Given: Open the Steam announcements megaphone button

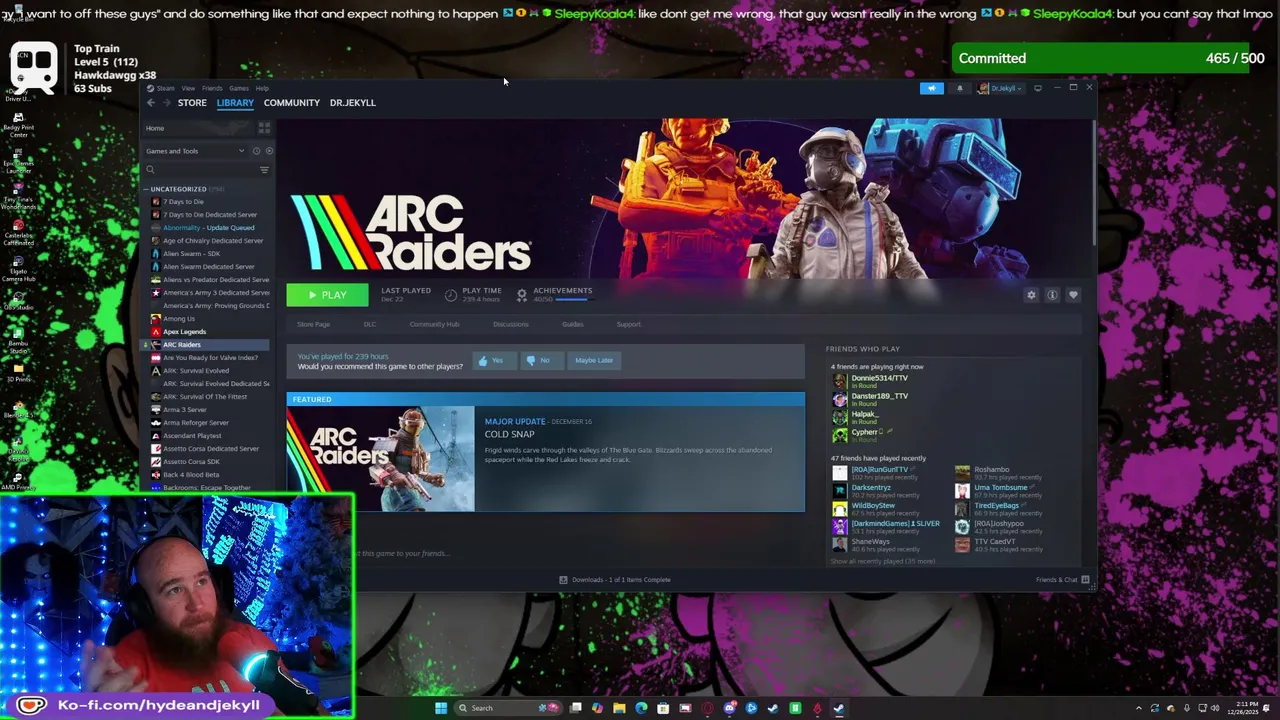Looking at the screenshot, I should 931,88.
